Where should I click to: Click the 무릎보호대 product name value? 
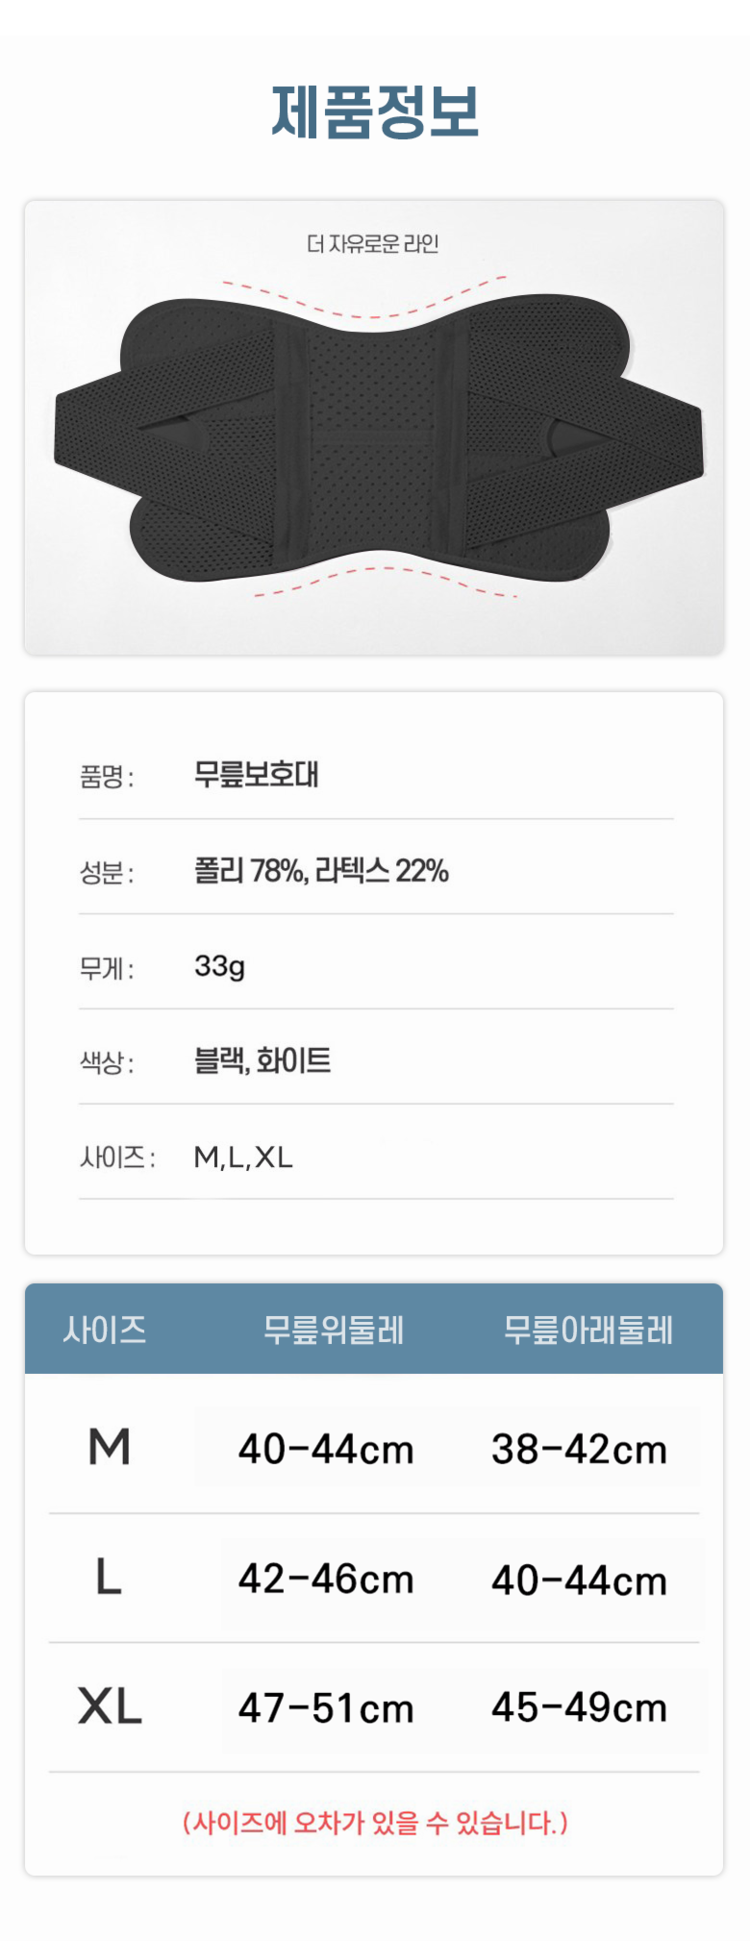(256, 775)
